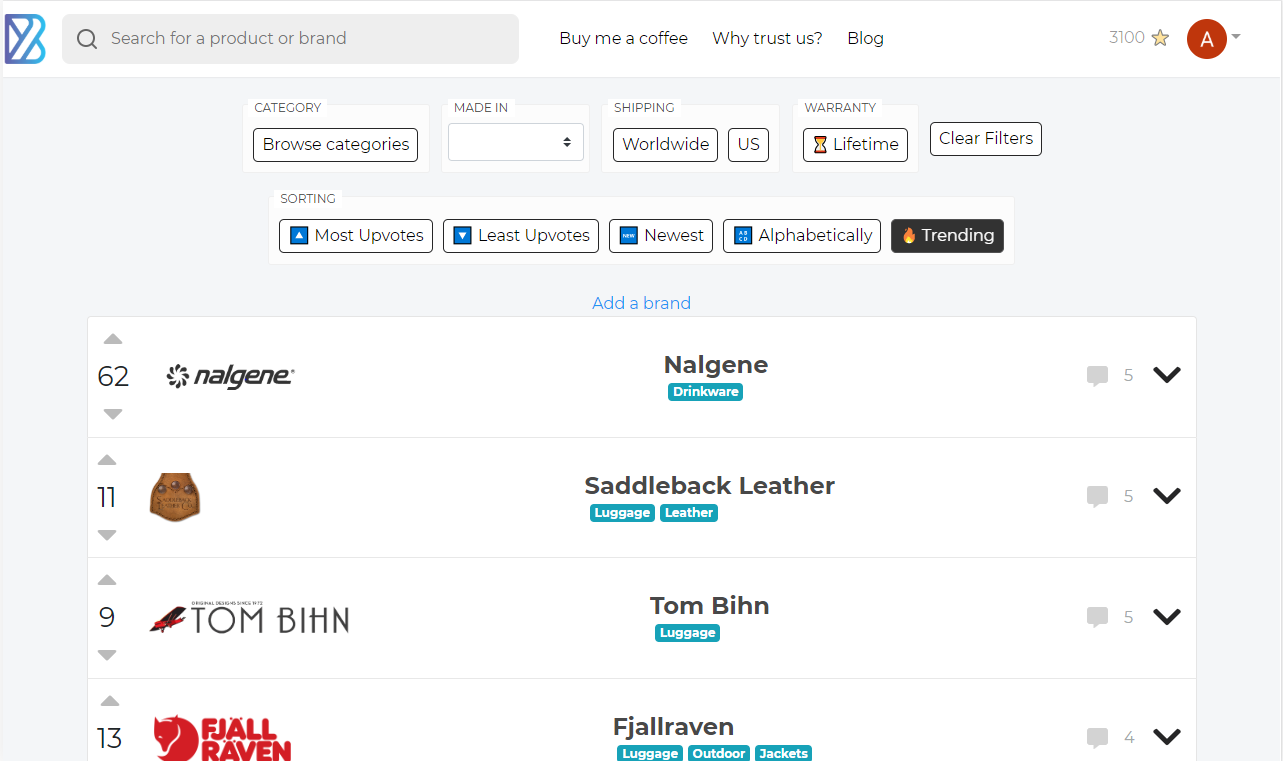Click Nalgene vote count 62

(113, 376)
